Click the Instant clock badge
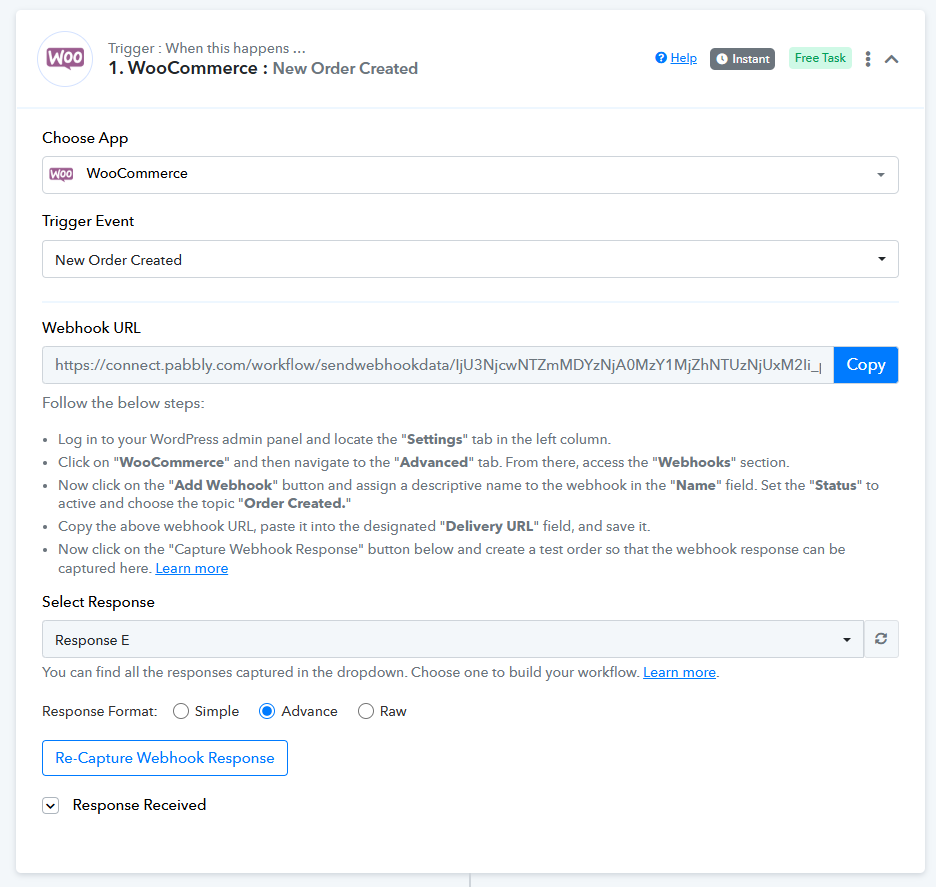Screen dimensions: 936x887 [742, 58]
